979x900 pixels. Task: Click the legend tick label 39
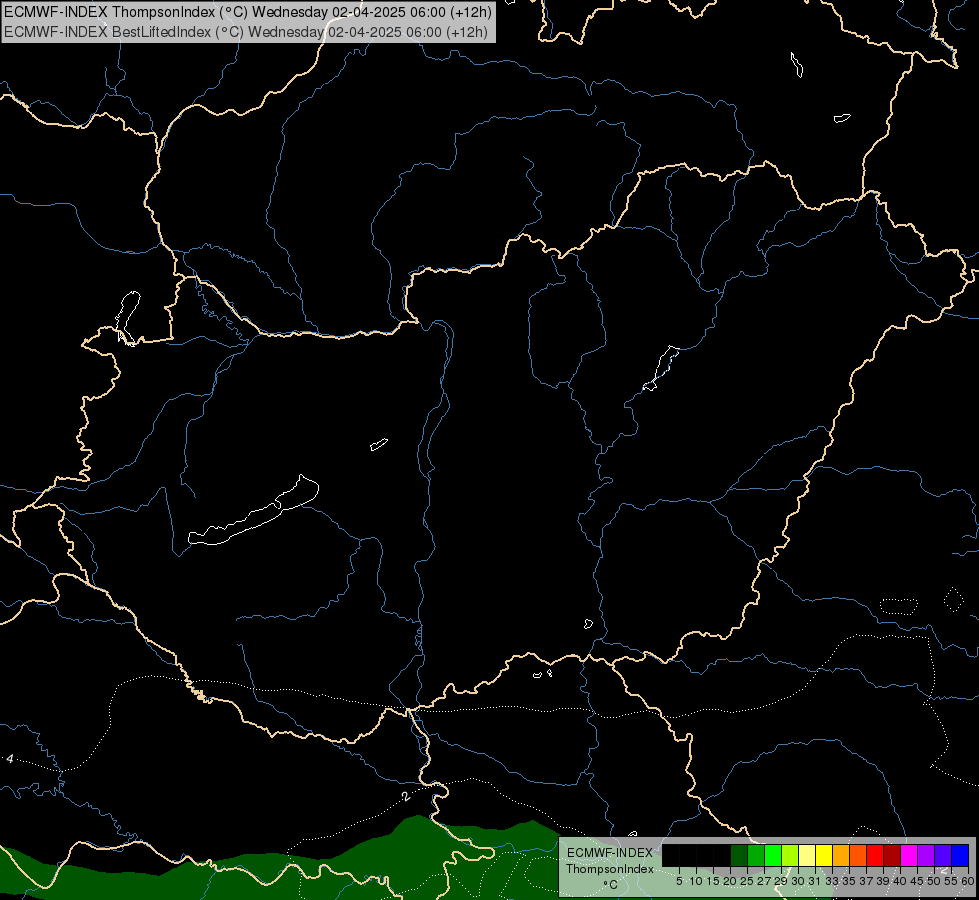(883, 881)
